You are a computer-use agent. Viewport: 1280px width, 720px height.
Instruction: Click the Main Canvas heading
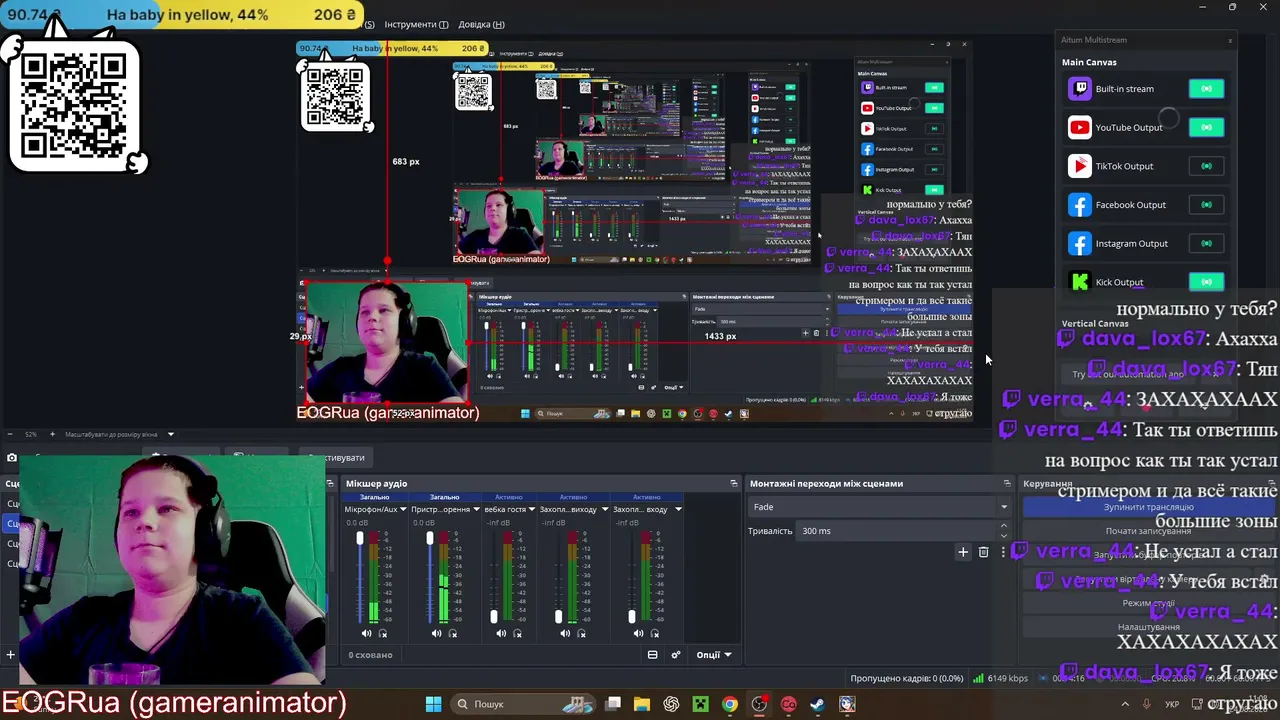(x=1089, y=62)
